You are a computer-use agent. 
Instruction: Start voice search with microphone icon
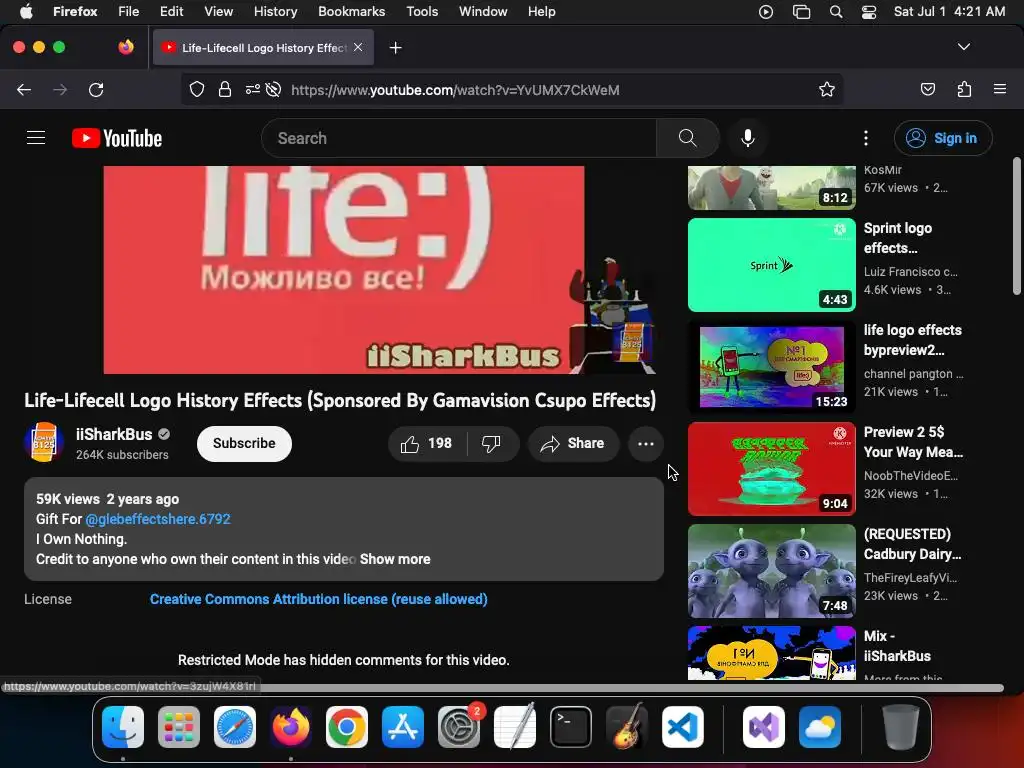(x=748, y=138)
